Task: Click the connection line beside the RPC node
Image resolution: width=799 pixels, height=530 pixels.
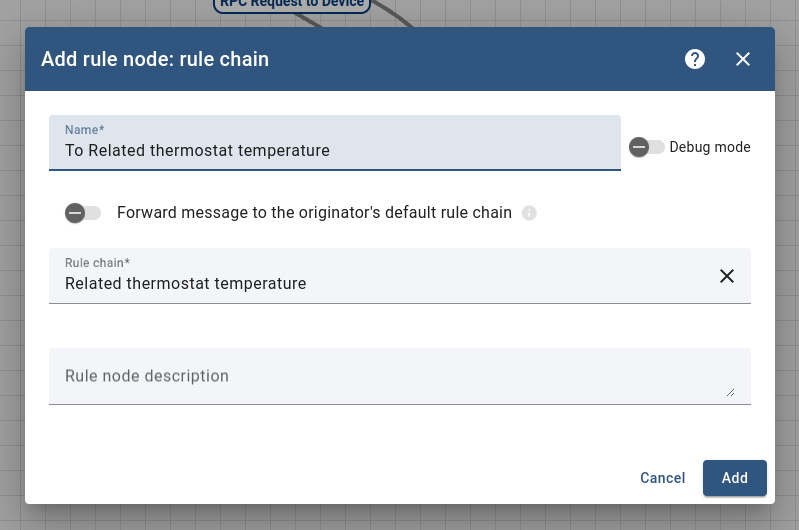Action: coord(395,15)
